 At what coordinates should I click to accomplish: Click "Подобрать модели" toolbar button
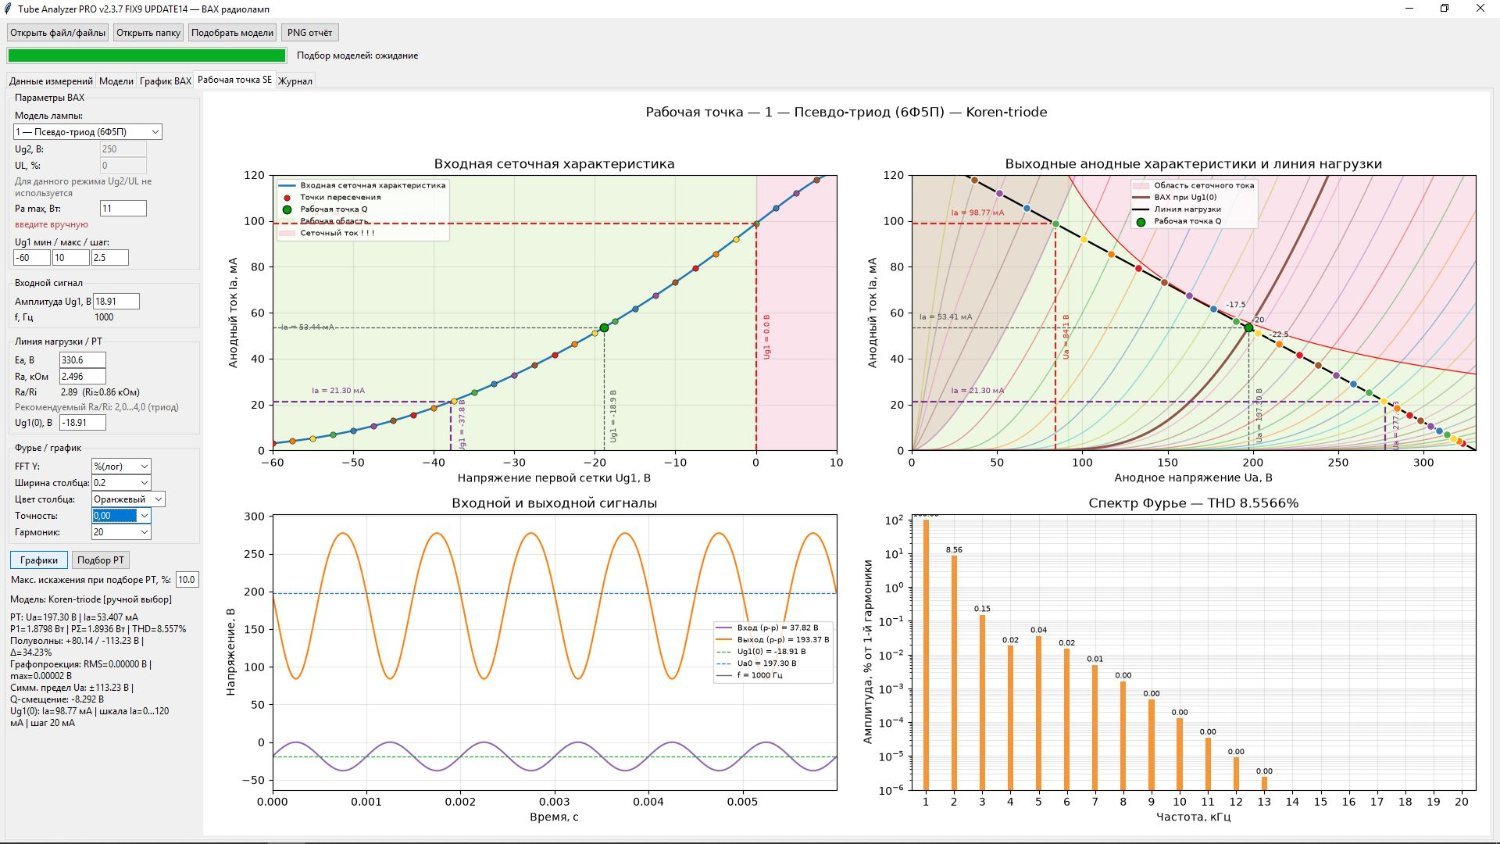232,33
